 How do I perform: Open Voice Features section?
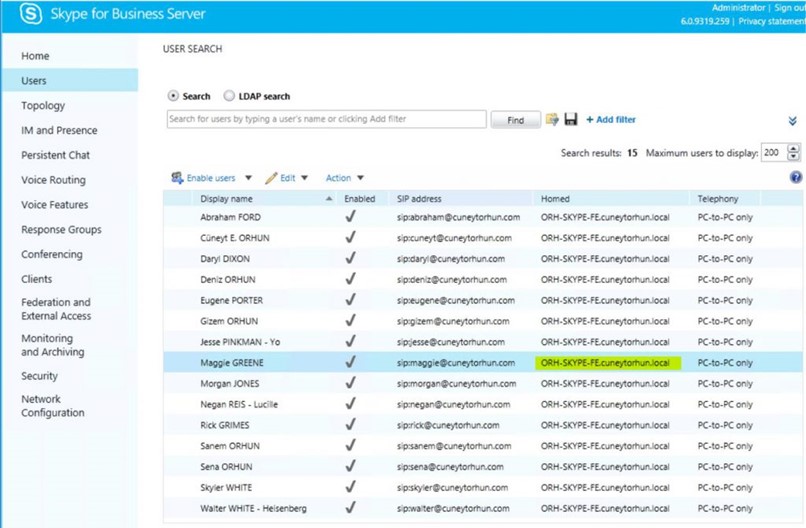point(54,205)
